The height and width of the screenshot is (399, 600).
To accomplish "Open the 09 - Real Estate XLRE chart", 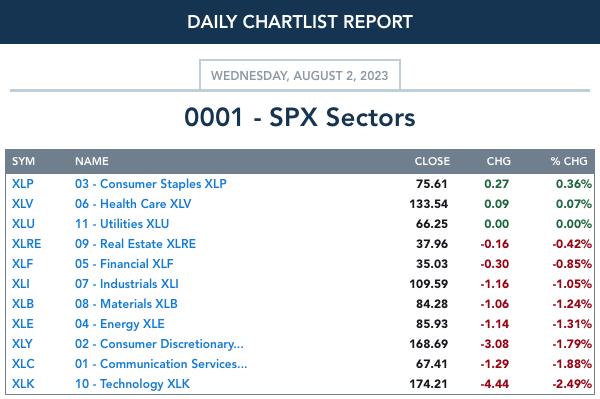I will point(135,244).
